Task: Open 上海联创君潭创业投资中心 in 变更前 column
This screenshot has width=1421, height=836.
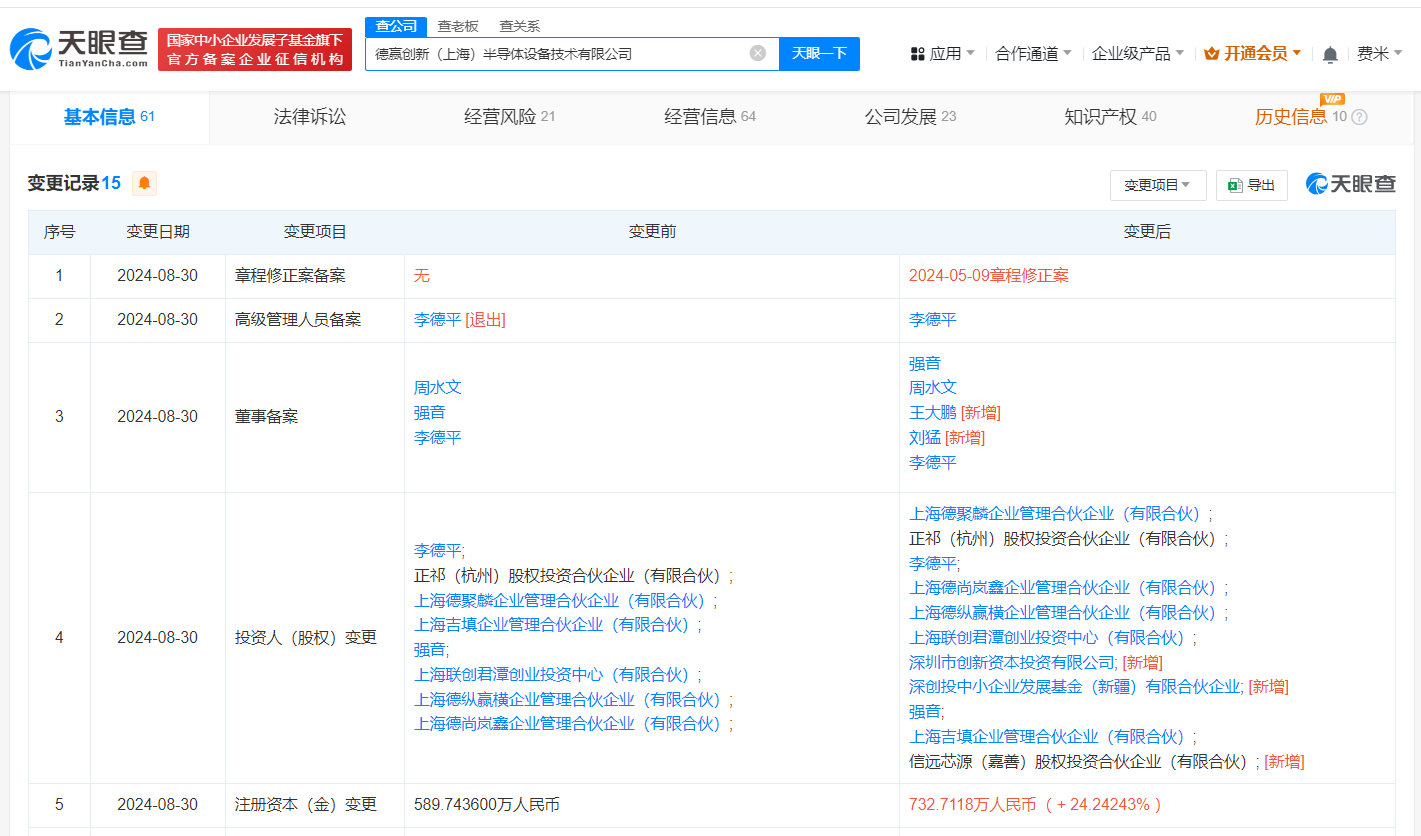Action: [556, 674]
